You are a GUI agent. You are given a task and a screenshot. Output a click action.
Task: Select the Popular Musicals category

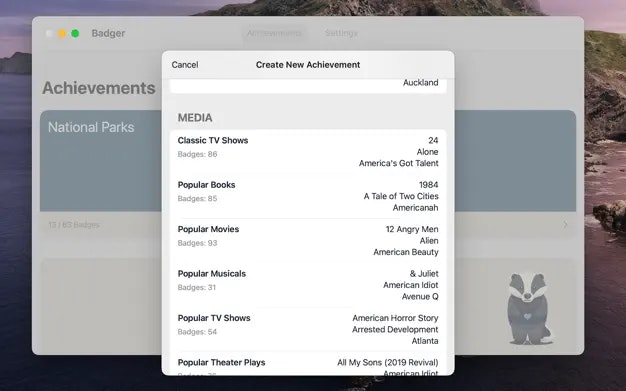point(308,285)
